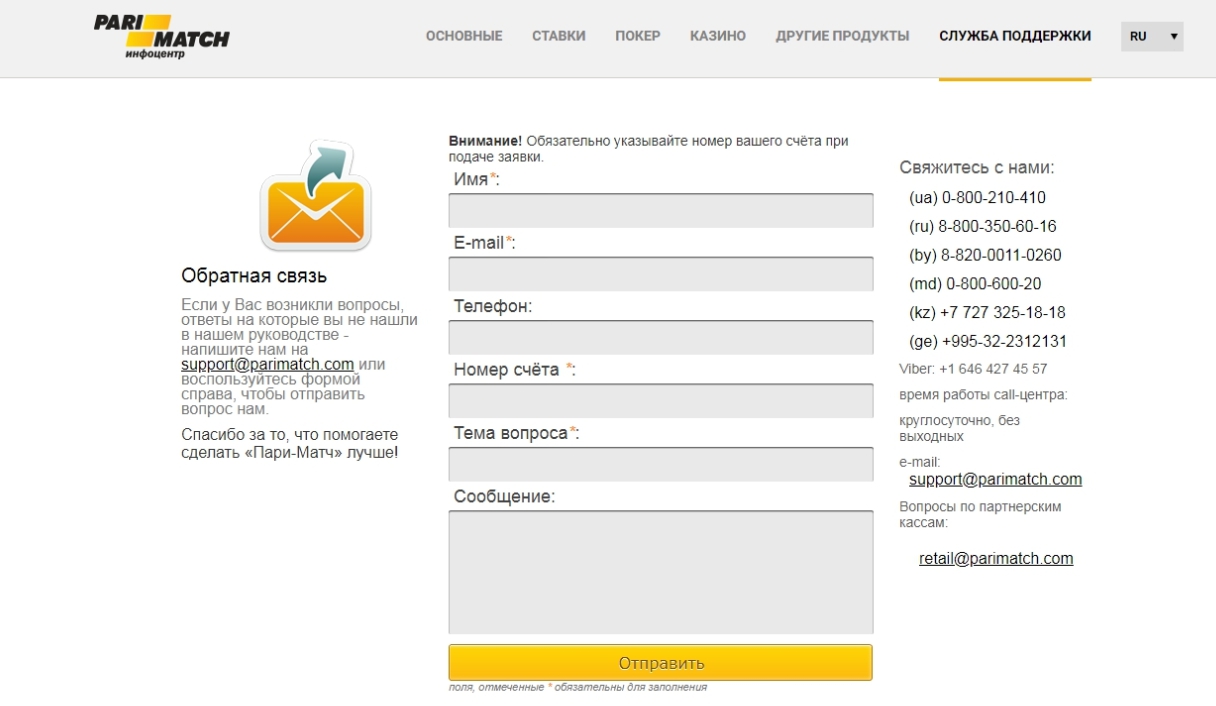Select the Тема вопроса input field
Viewport: 1216px width, 706px height.
(x=660, y=465)
